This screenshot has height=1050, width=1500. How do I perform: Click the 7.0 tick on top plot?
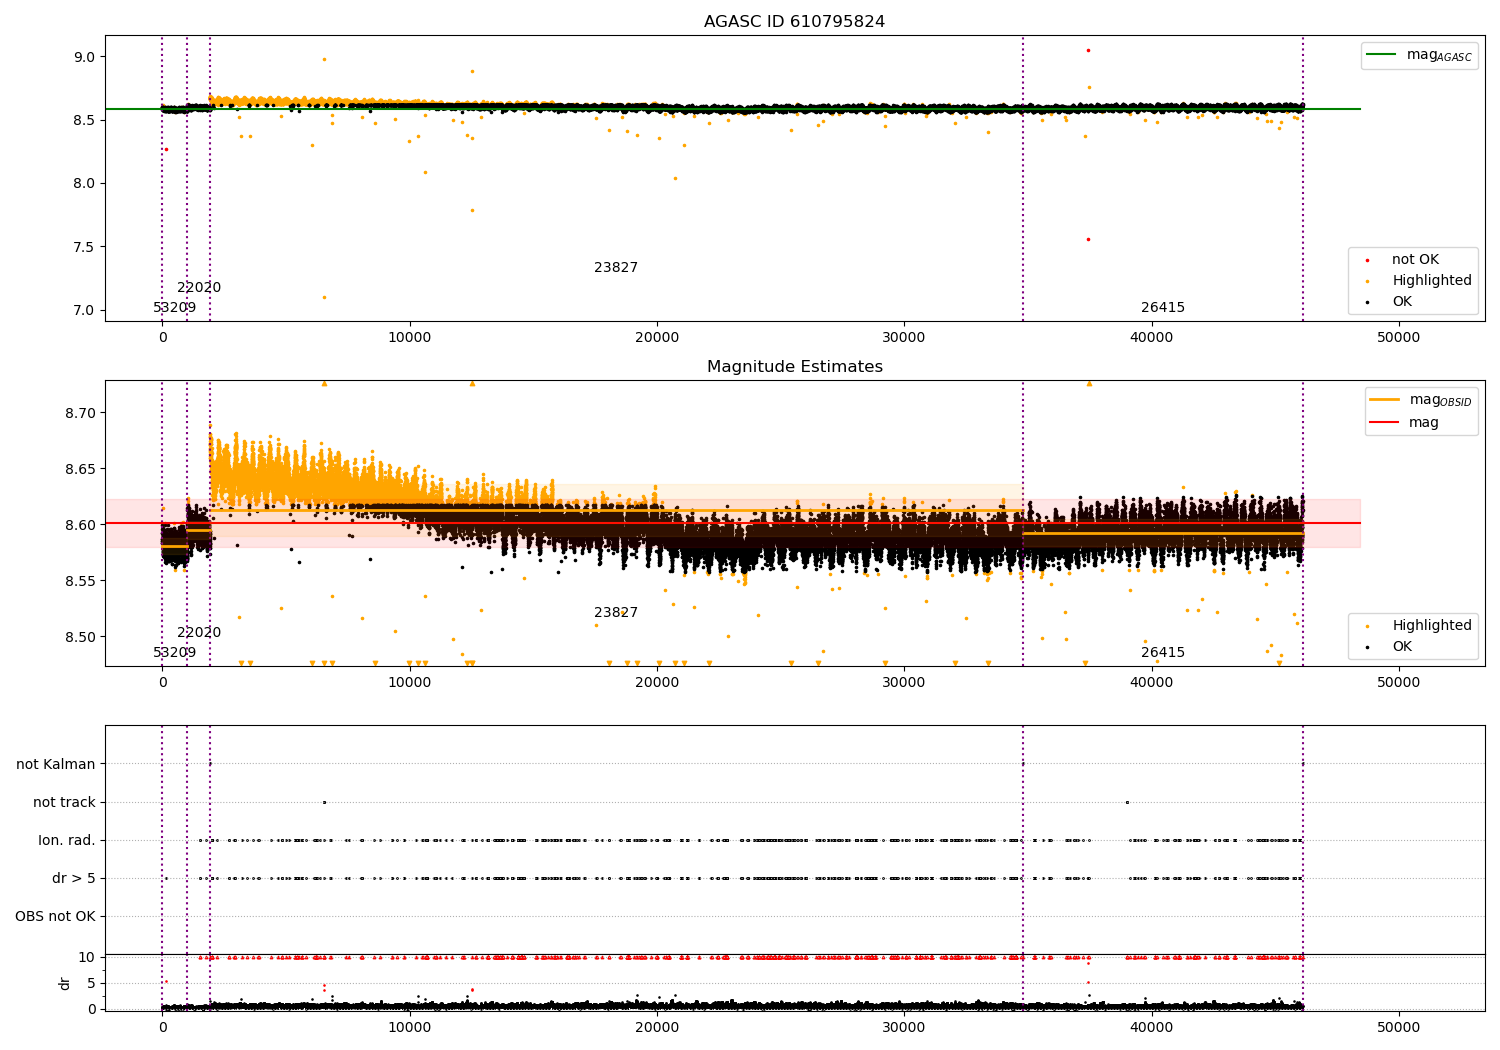(84, 311)
